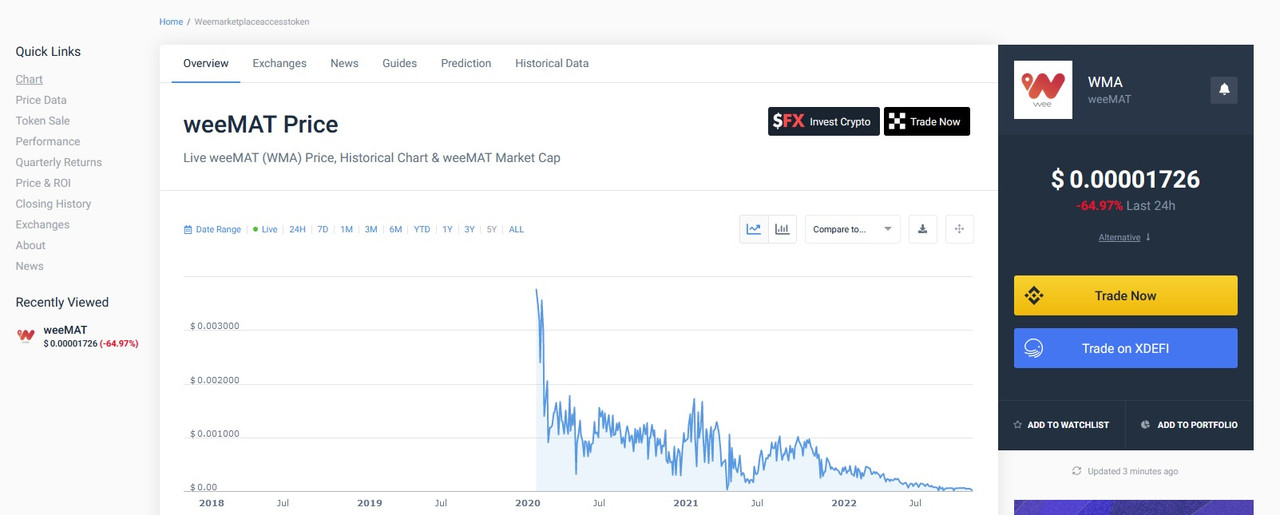Image resolution: width=1280 pixels, height=515 pixels.
Task: Select Live chart range
Action: coord(265,230)
